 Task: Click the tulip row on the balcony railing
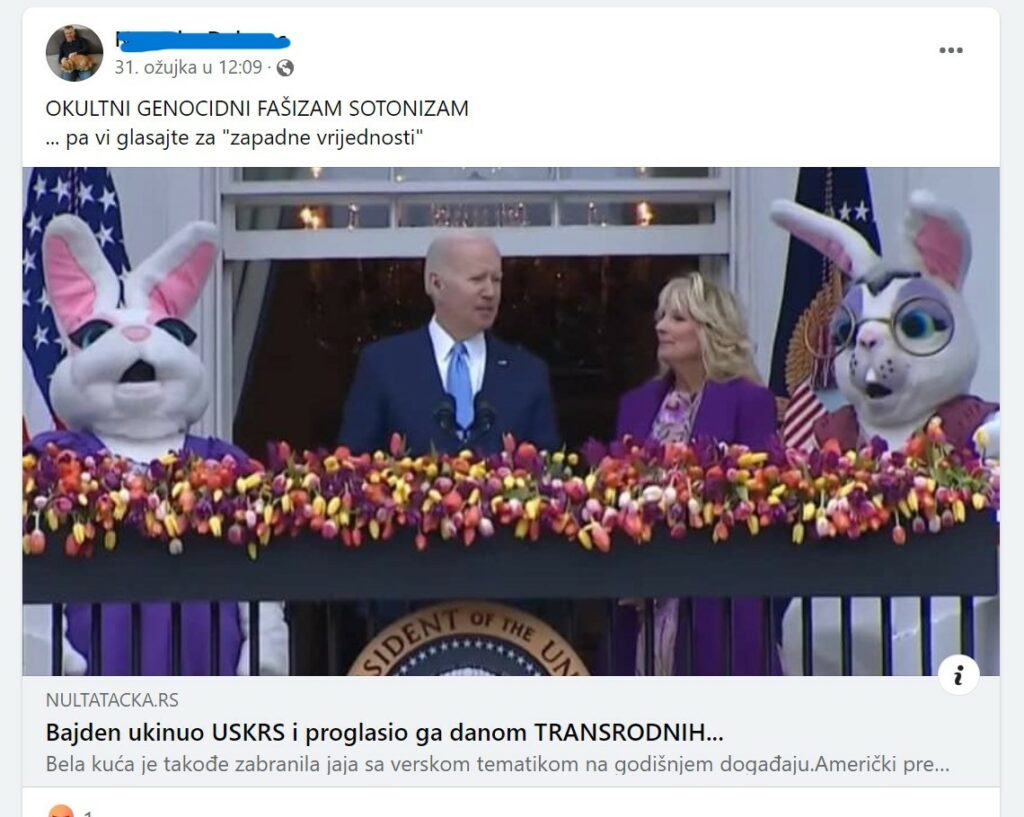[511, 493]
